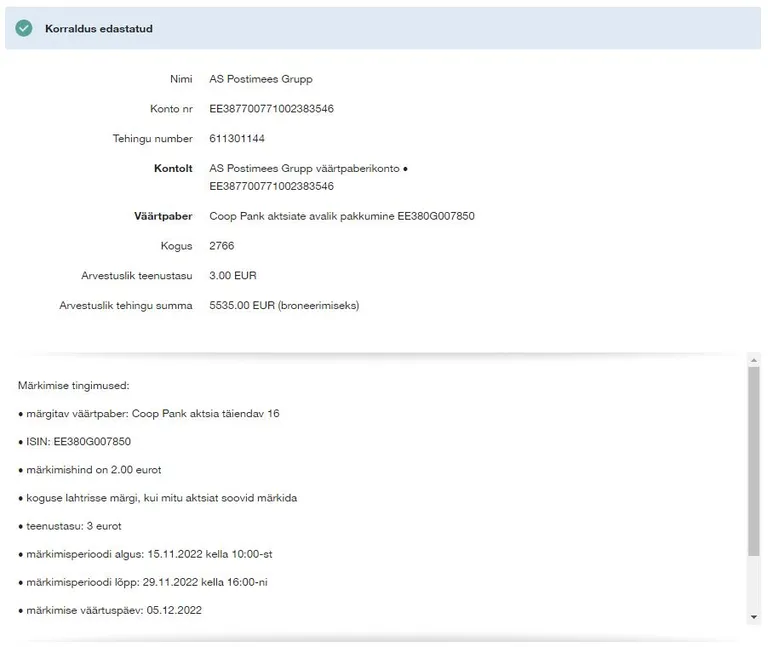Click the transaction number 611301144
The height and width of the screenshot is (647, 768).
237,139
